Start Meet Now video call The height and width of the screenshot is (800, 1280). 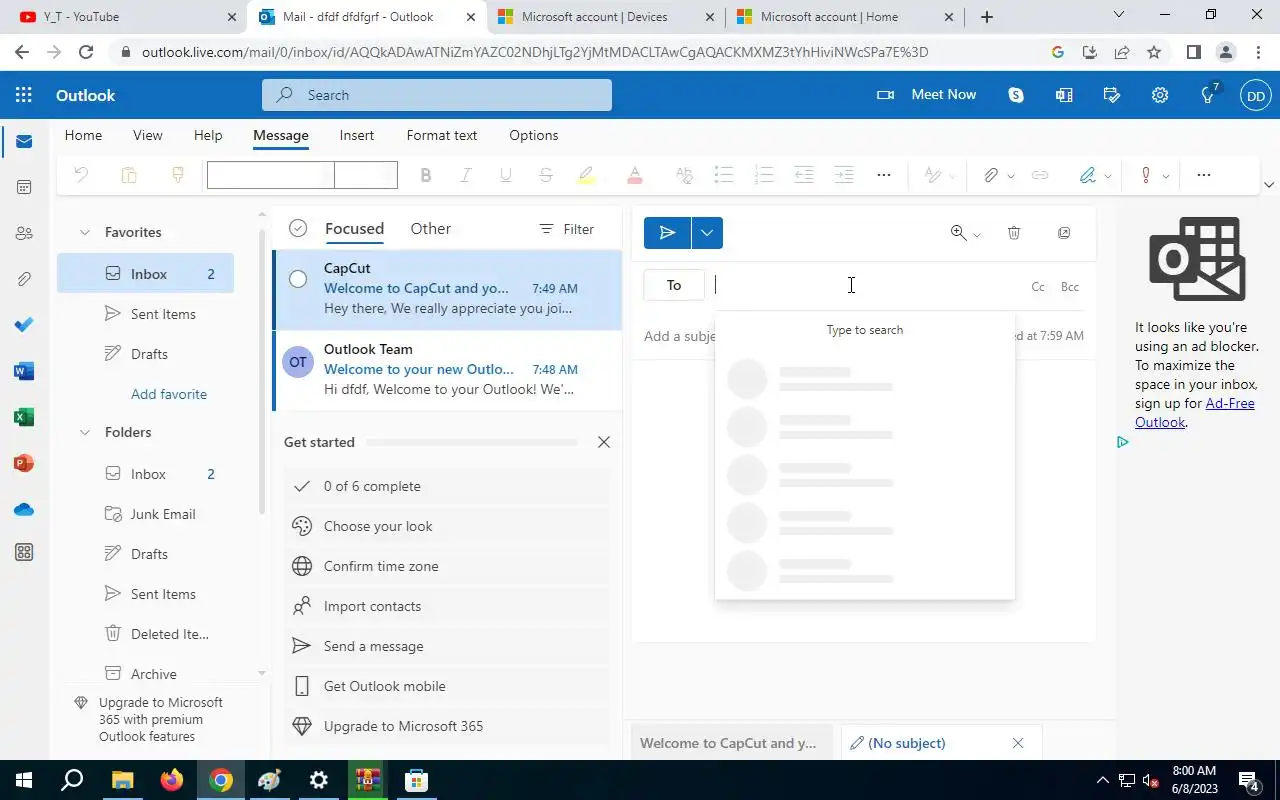point(927,95)
